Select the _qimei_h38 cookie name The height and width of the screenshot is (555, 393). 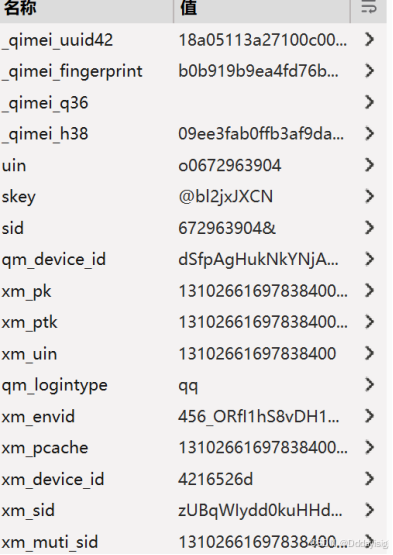(x=45, y=135)
